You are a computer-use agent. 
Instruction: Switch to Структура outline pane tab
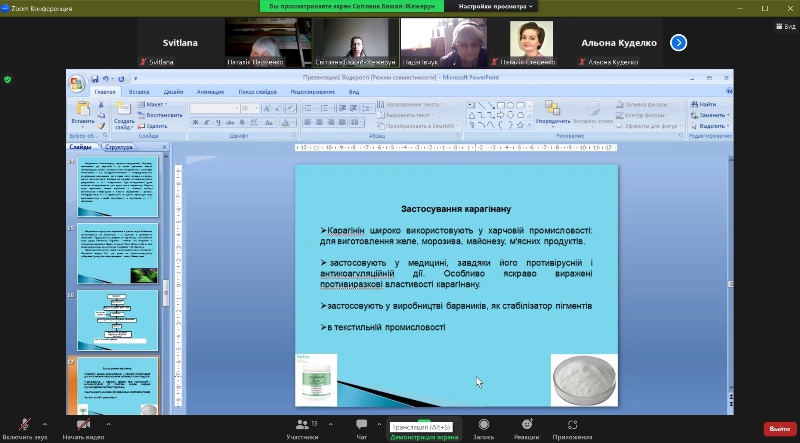click(119, 147)
